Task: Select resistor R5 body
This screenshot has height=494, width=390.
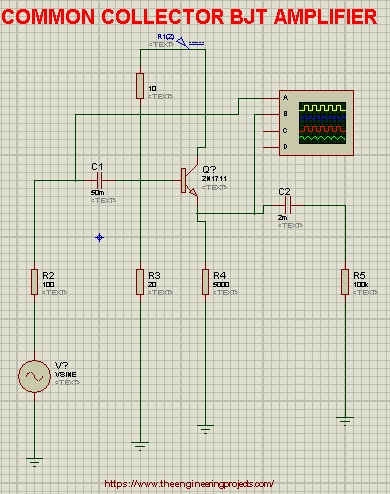Action: [345, 282]
